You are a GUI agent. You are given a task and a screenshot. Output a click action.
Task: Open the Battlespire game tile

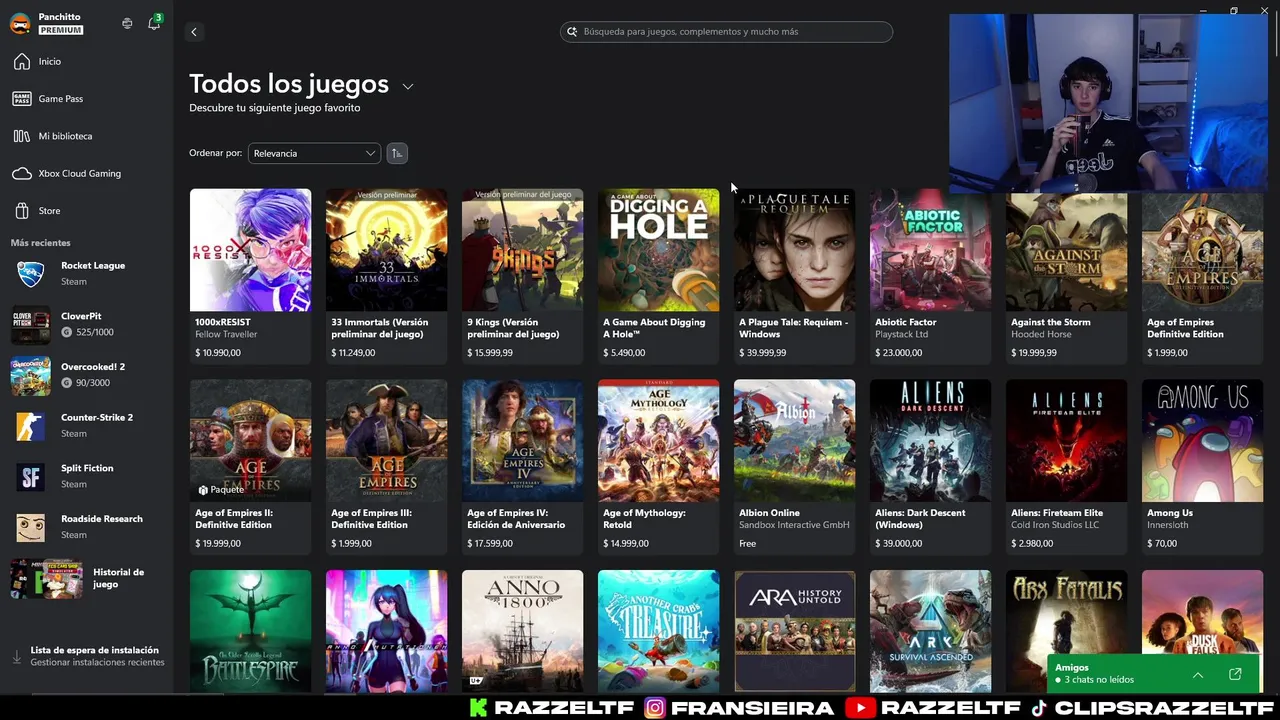point(250,631)
